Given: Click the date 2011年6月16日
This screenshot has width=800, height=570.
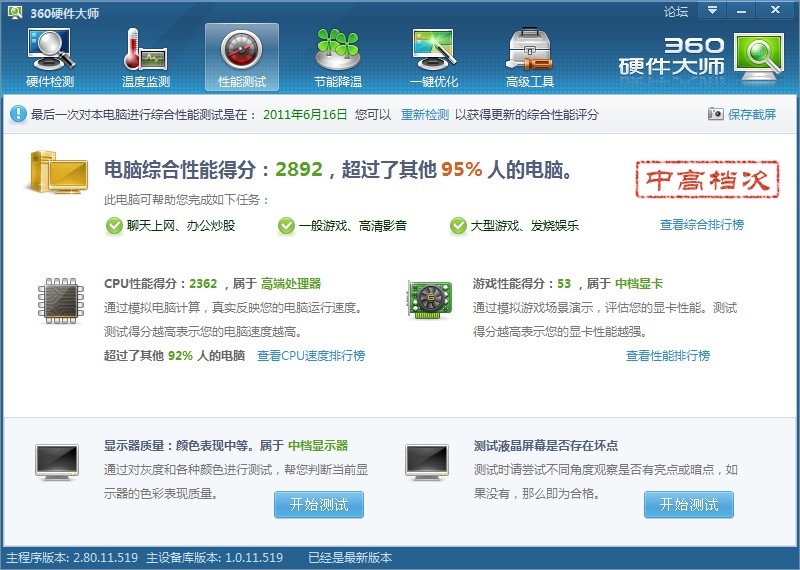Looking at the screenshot, I should [x=305, y=114].
